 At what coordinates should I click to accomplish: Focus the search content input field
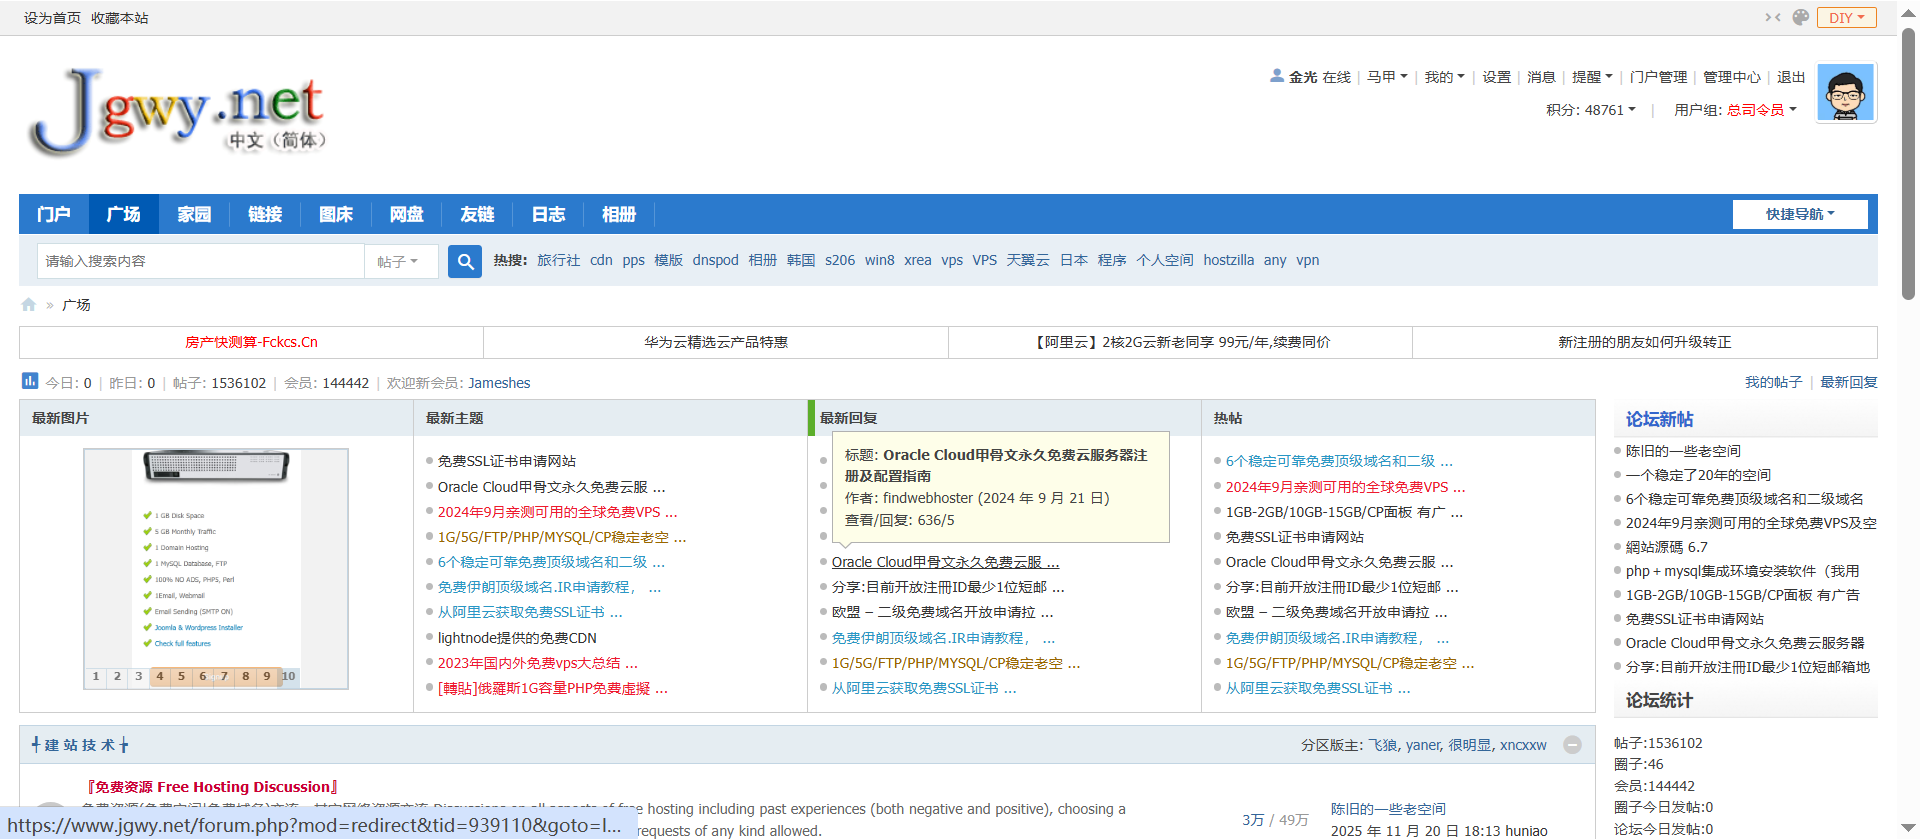tap(200, 261)
